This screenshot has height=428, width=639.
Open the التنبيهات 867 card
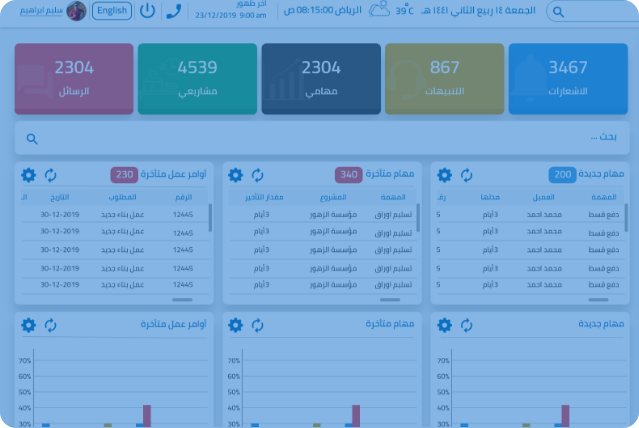point(444,79)
